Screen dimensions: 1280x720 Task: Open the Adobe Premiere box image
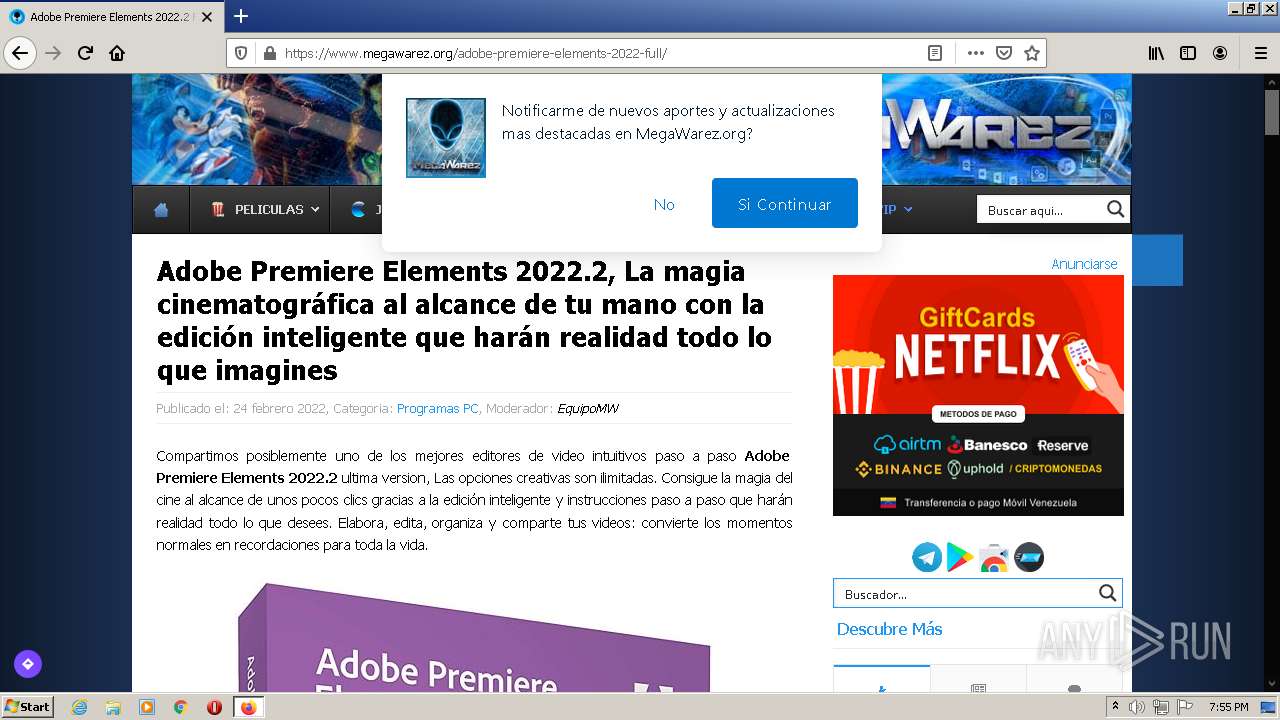(475, 637)
